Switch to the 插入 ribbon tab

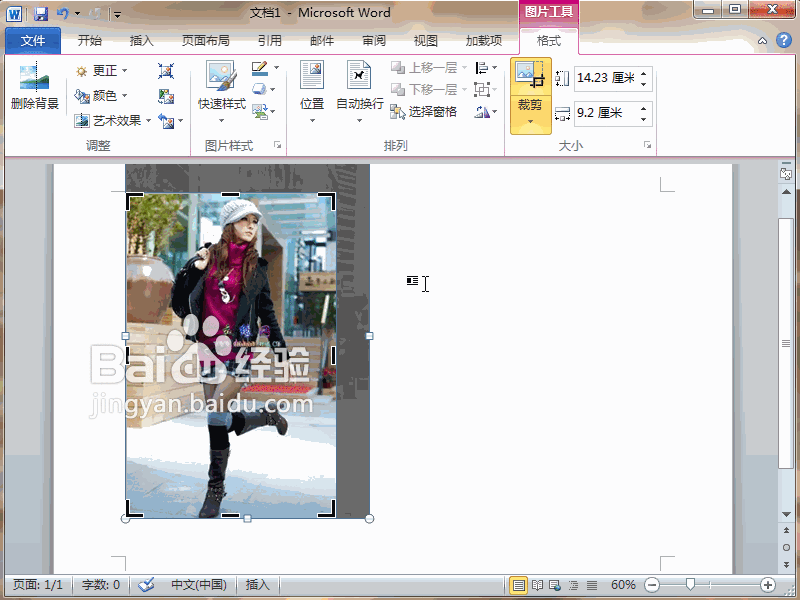pos(143,40)
